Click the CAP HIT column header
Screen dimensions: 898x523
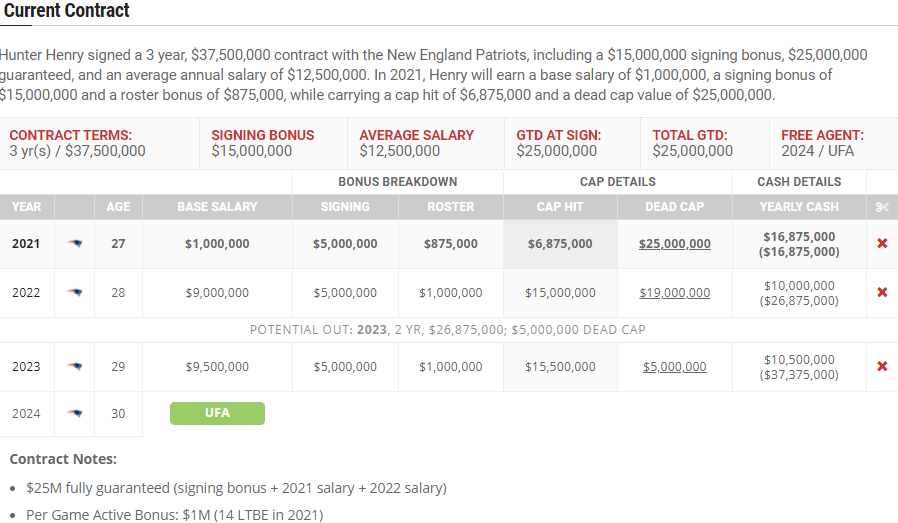560,207
